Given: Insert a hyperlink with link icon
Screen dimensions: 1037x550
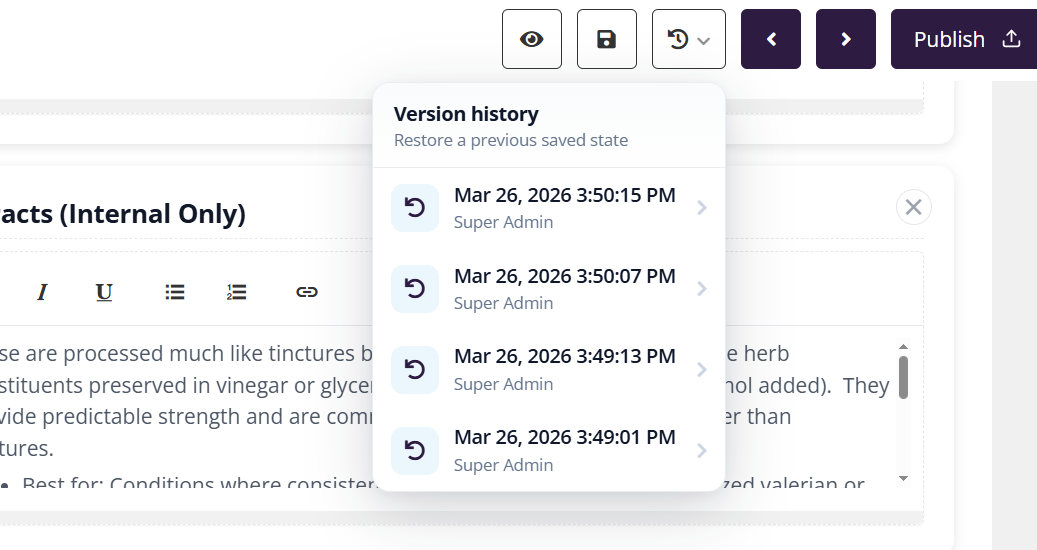Looking at the screenshot, I should (307, 292).
